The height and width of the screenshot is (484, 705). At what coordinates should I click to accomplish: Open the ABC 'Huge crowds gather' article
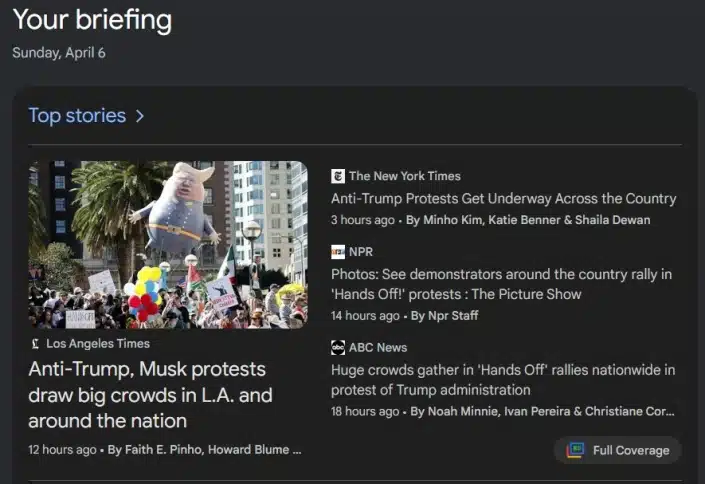[x=502, y=380]
